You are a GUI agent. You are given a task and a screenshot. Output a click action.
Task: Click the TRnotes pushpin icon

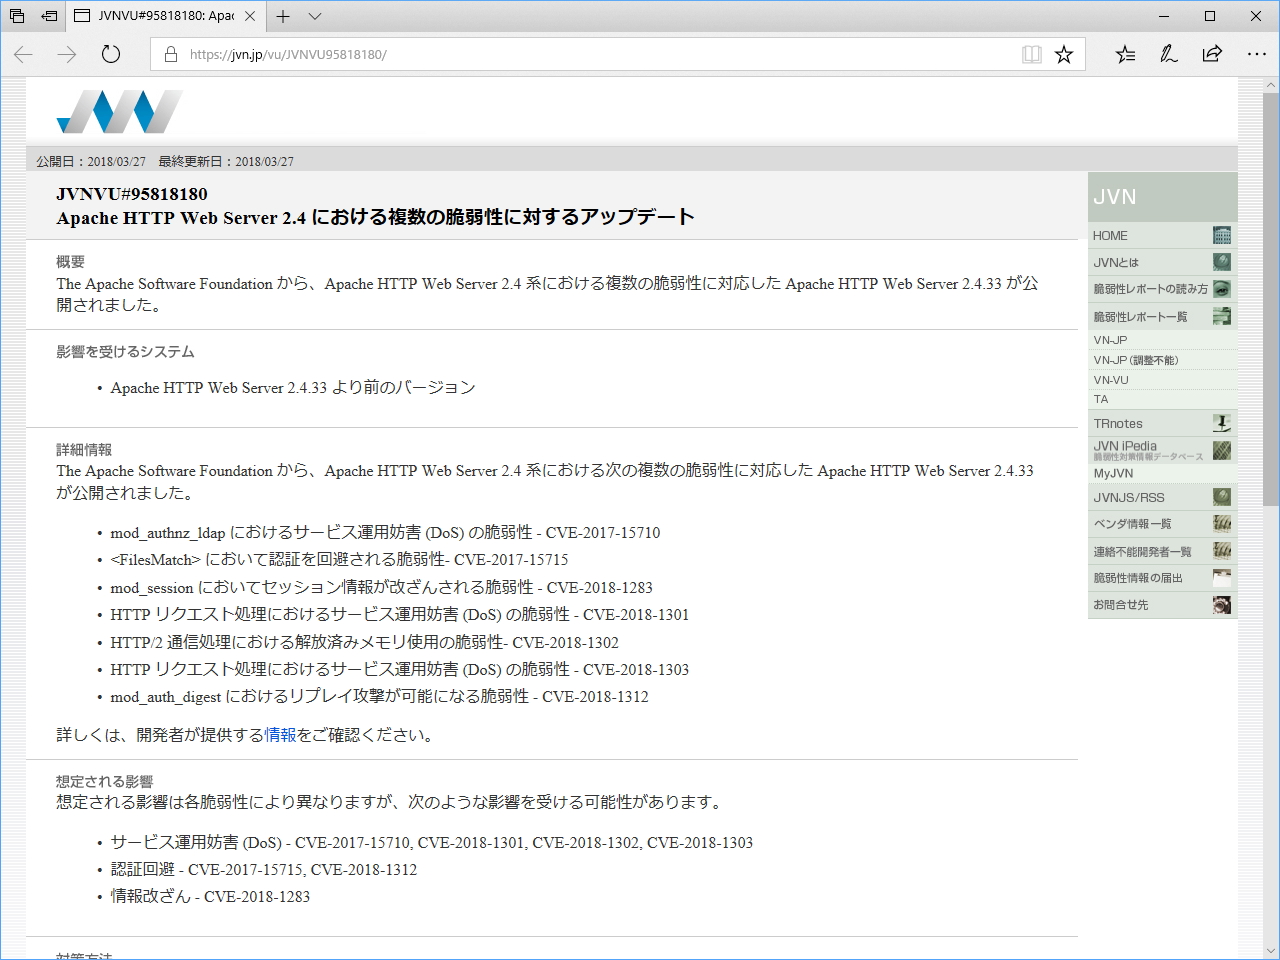pos(1221,423)
